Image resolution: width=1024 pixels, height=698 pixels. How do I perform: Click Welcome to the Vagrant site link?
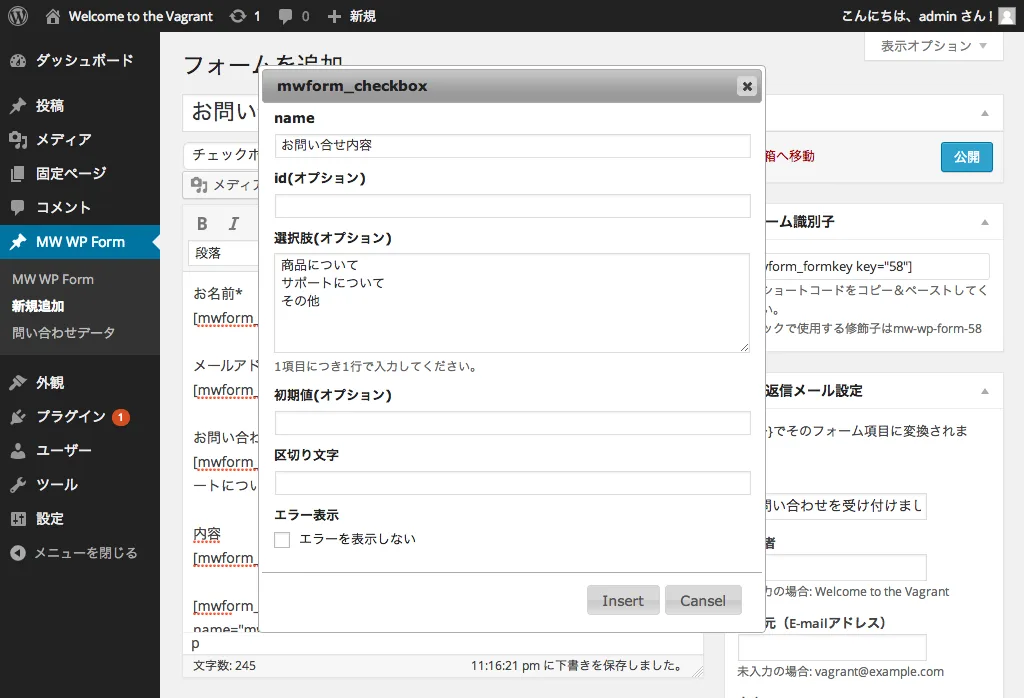(x=141, y=16)
